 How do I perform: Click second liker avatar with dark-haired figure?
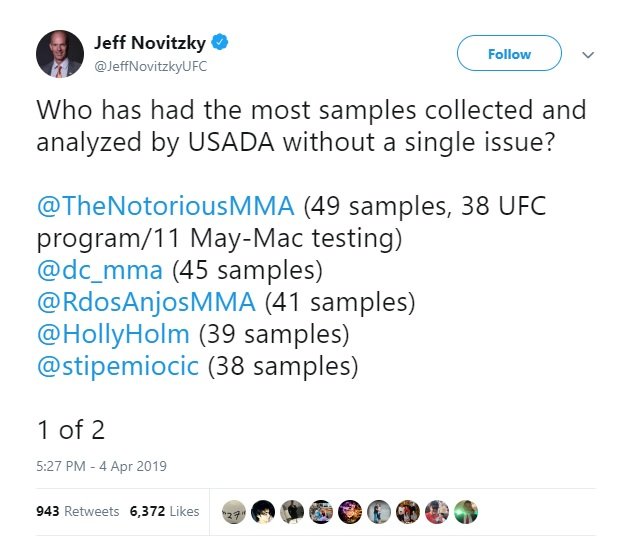[x=263, y=511]
